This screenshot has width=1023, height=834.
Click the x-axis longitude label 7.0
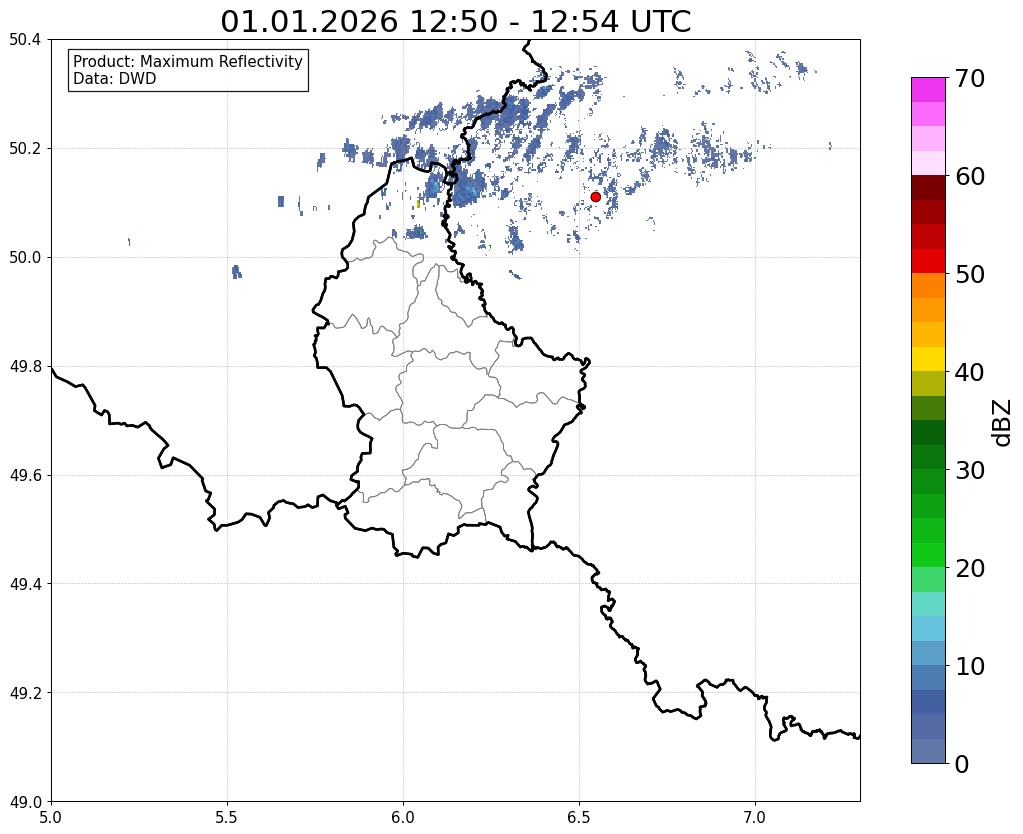coord(755,817)
